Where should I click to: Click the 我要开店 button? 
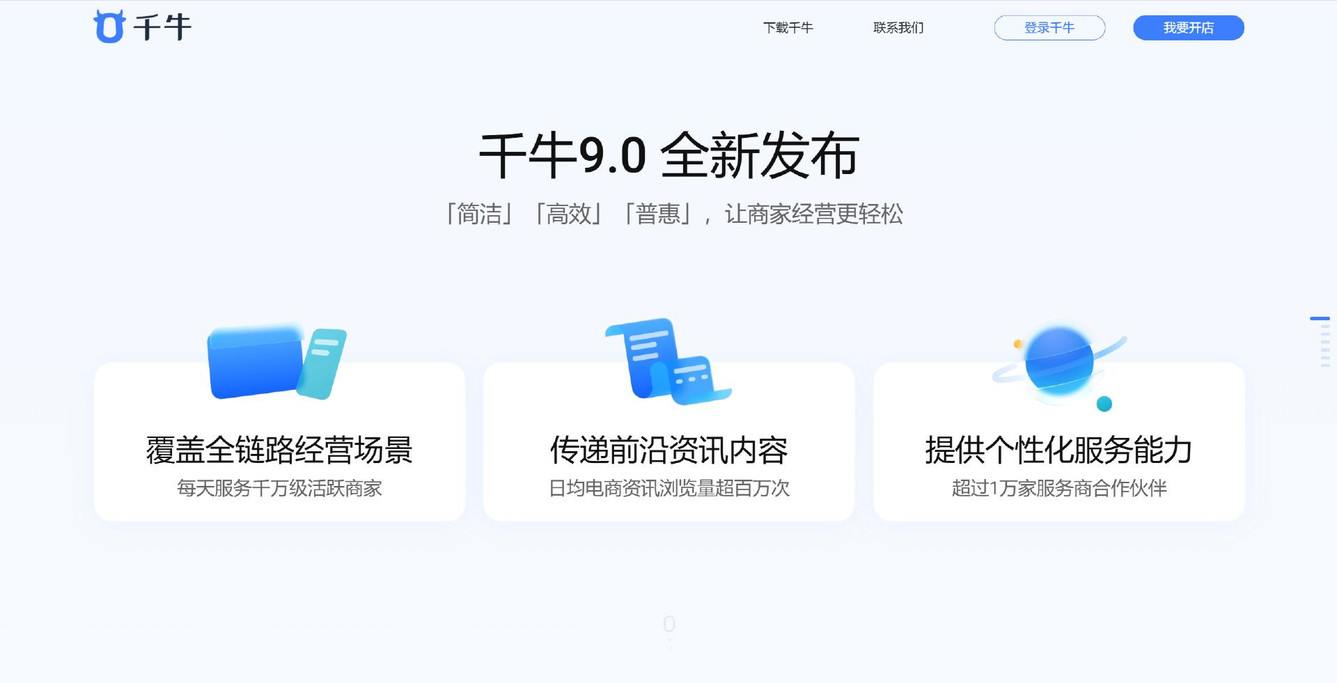[x=1188, y=28]
